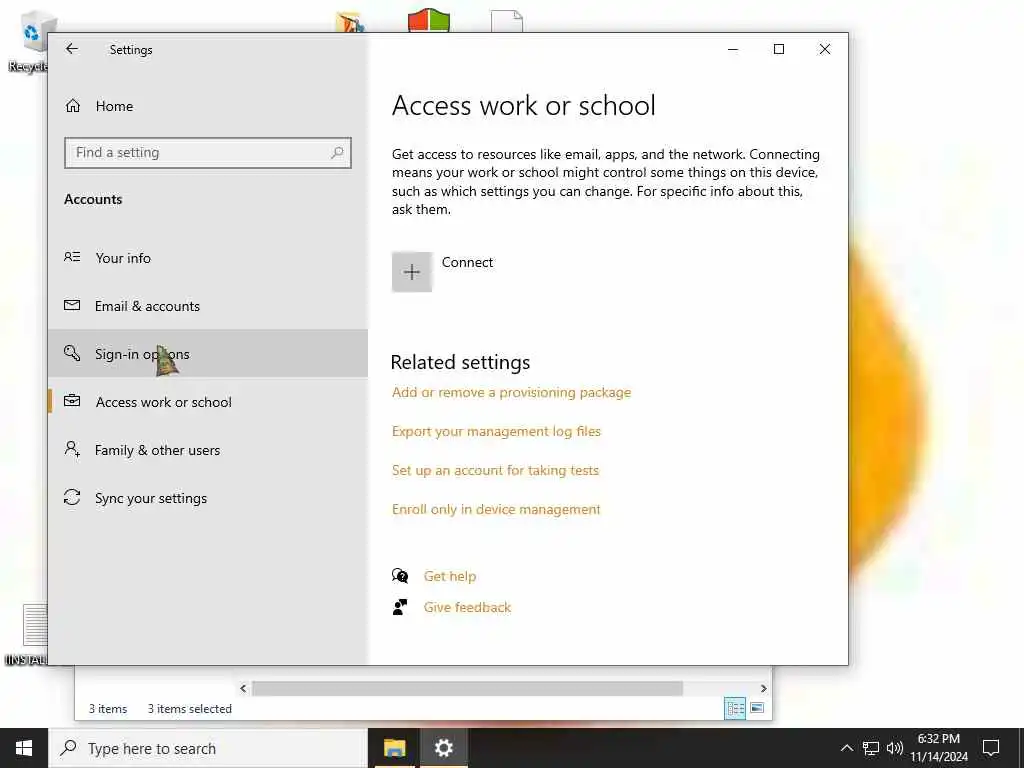Open the Get help link
The image size is (1024, 768).
click(450, 576)
